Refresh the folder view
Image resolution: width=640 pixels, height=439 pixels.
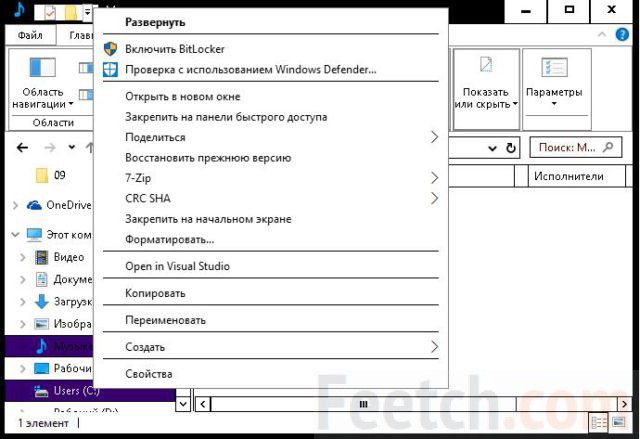[x=511, y=148]
